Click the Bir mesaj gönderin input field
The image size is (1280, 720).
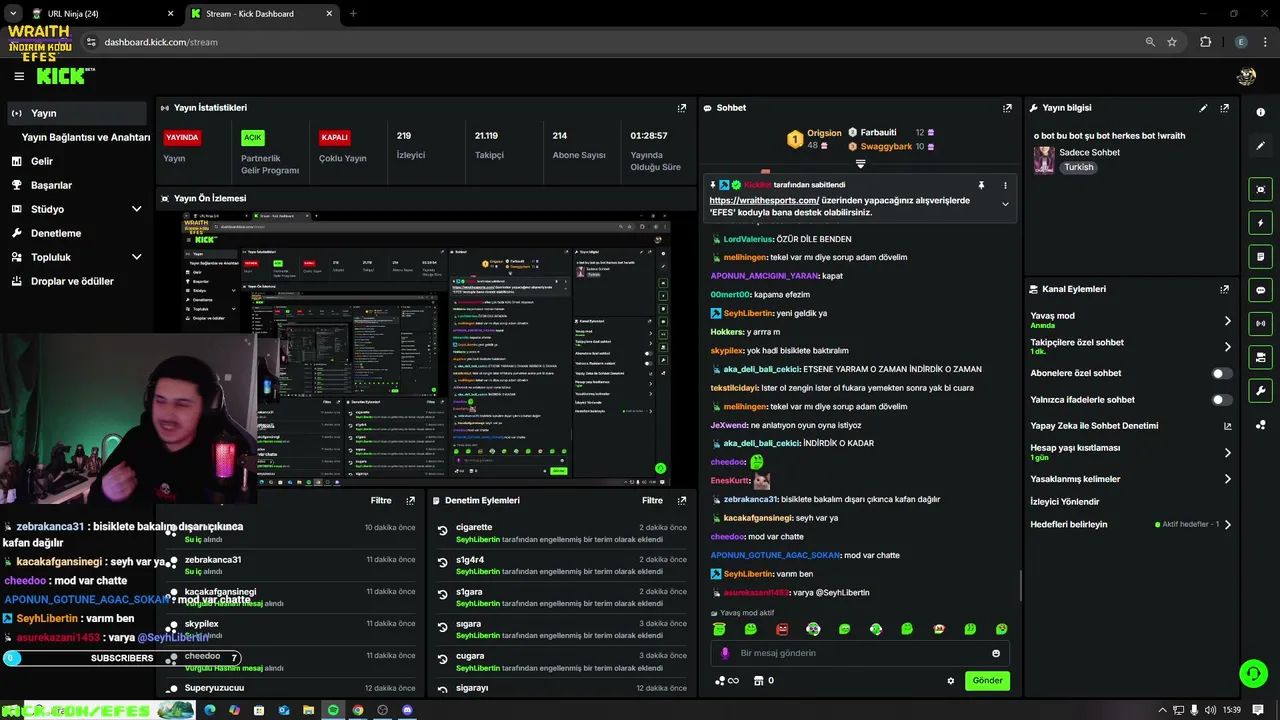pyautogui.click(x=860, y=653)
